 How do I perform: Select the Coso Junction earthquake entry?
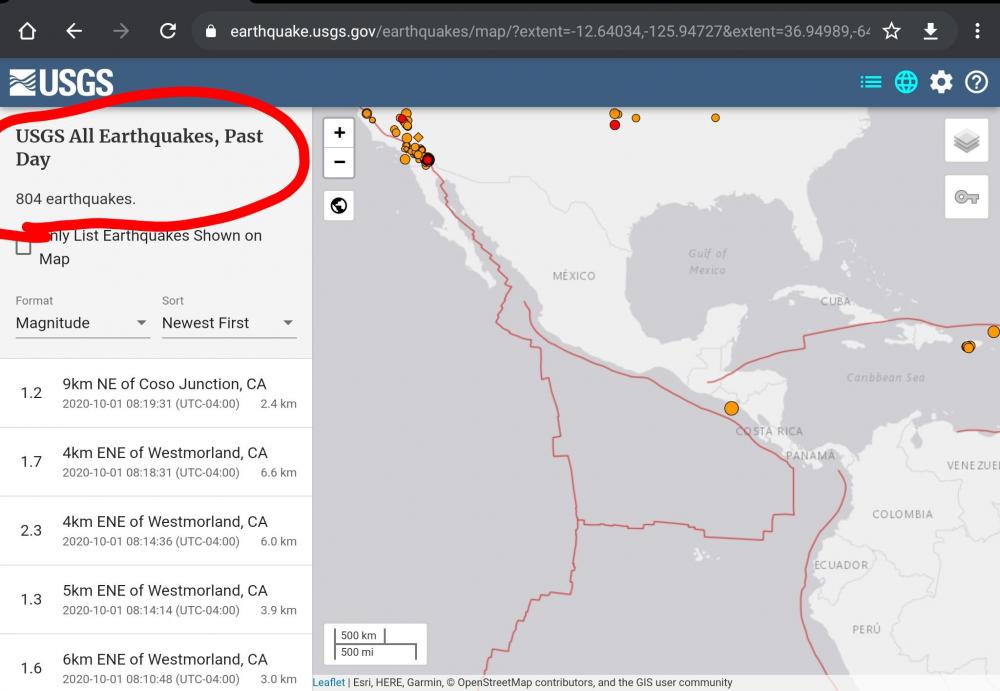click(x=155, y=392)
